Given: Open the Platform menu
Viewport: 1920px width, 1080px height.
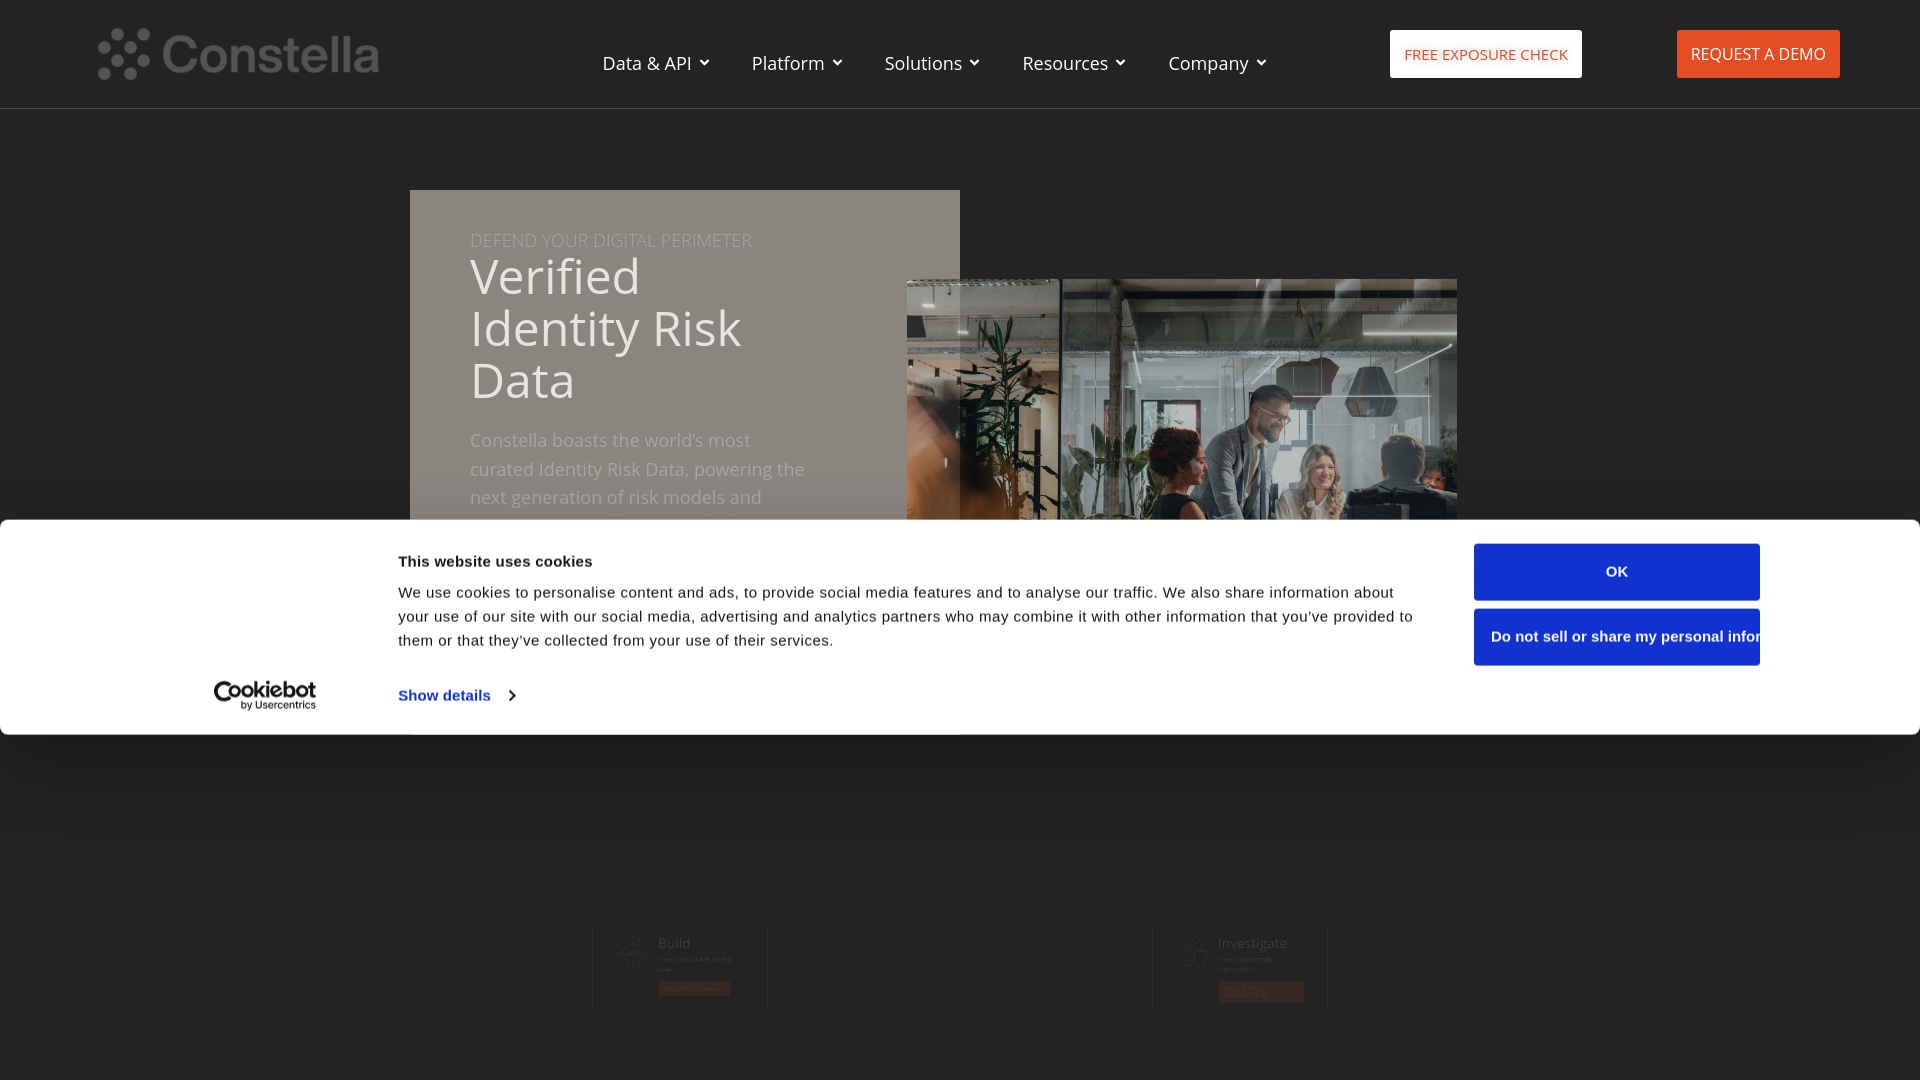Looking at the screenshot, I should click(x=797, y=63).
